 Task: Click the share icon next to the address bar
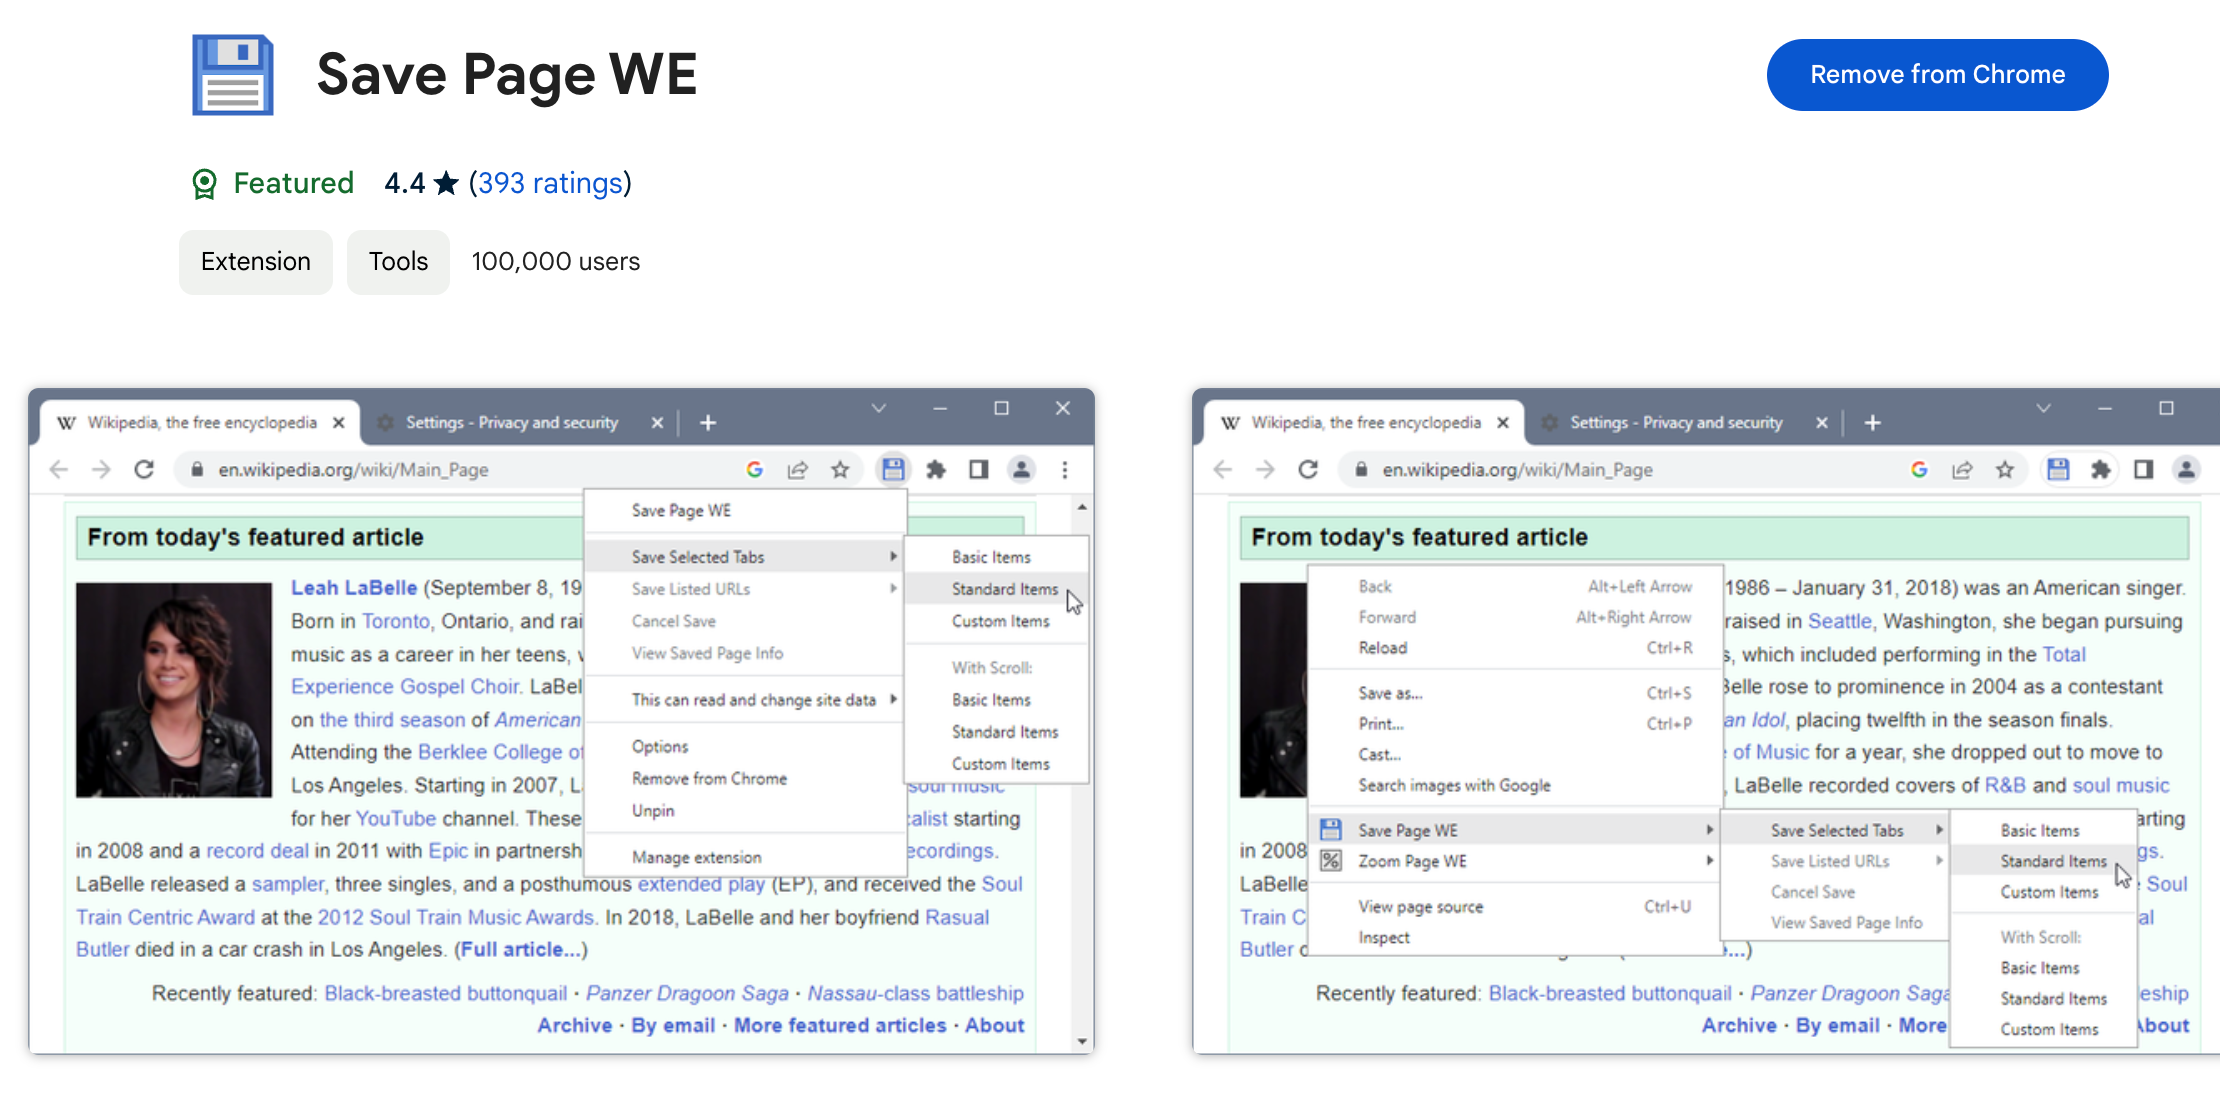point(797,469)
